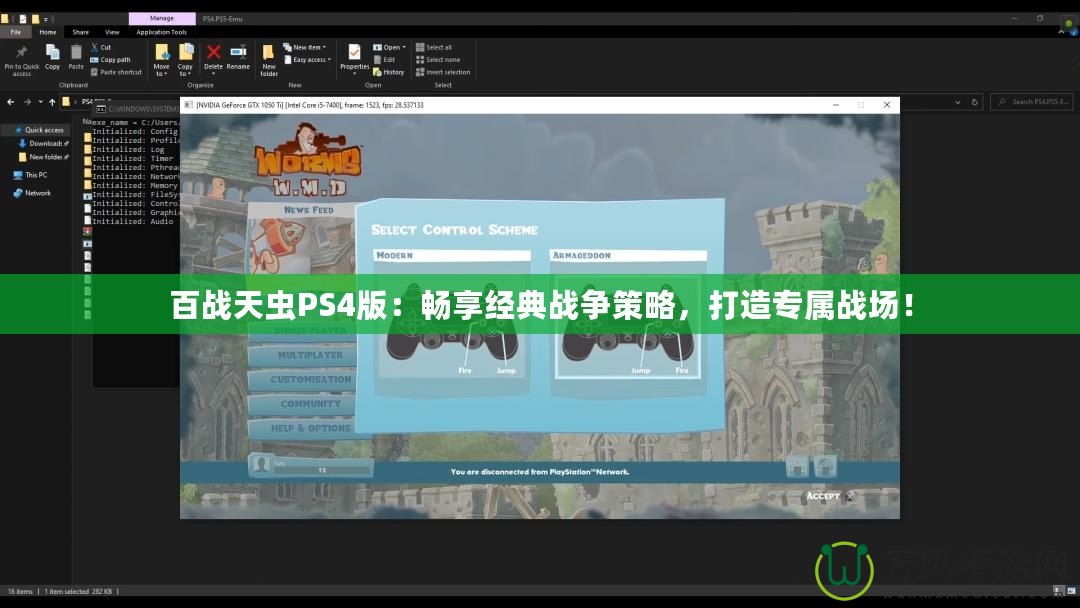Switch to the Share ribbon tab

(81, 32)
